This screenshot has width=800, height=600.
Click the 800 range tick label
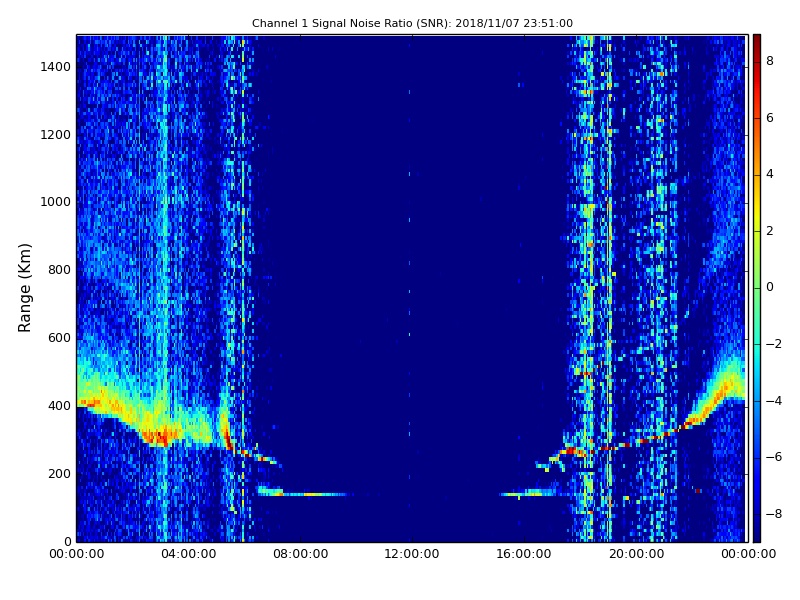click(x=60, y=270)
